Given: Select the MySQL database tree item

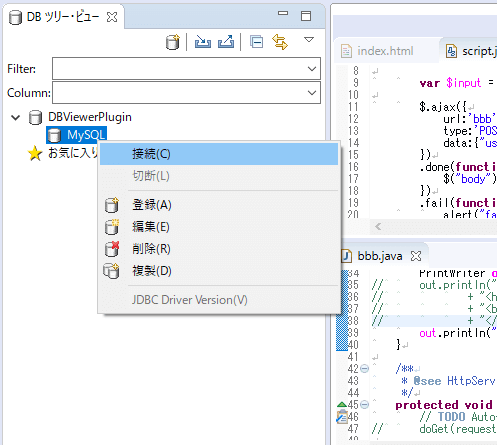Looking at the screenshot, I should pos(77,135).
